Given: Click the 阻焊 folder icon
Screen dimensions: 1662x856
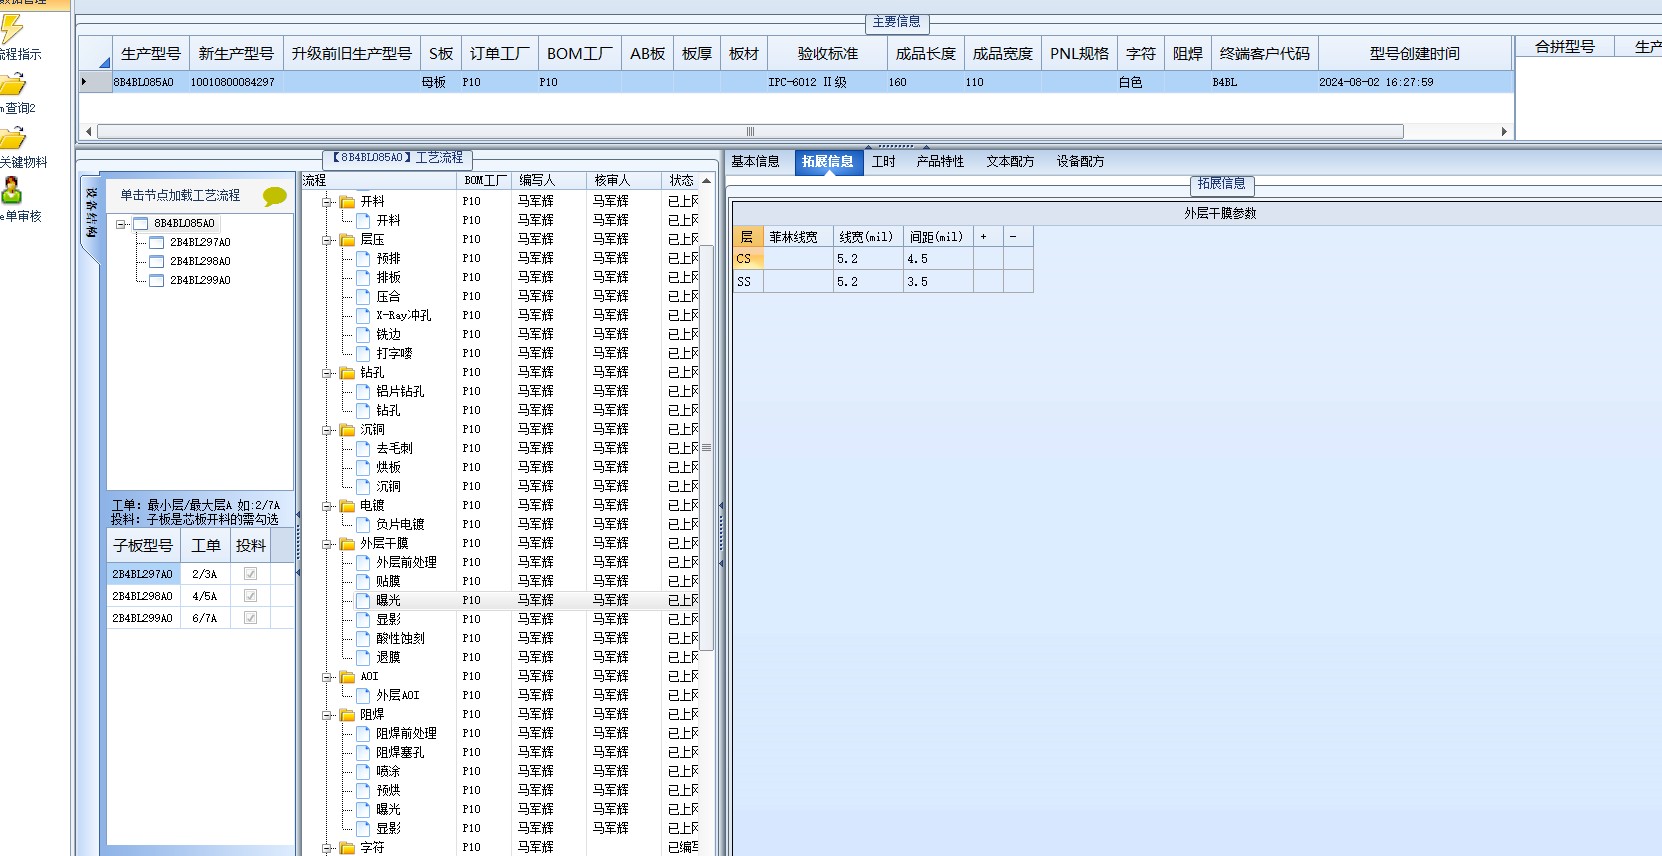Looking at the screenshot, I should pyautogui.click(x=348, y=715).
